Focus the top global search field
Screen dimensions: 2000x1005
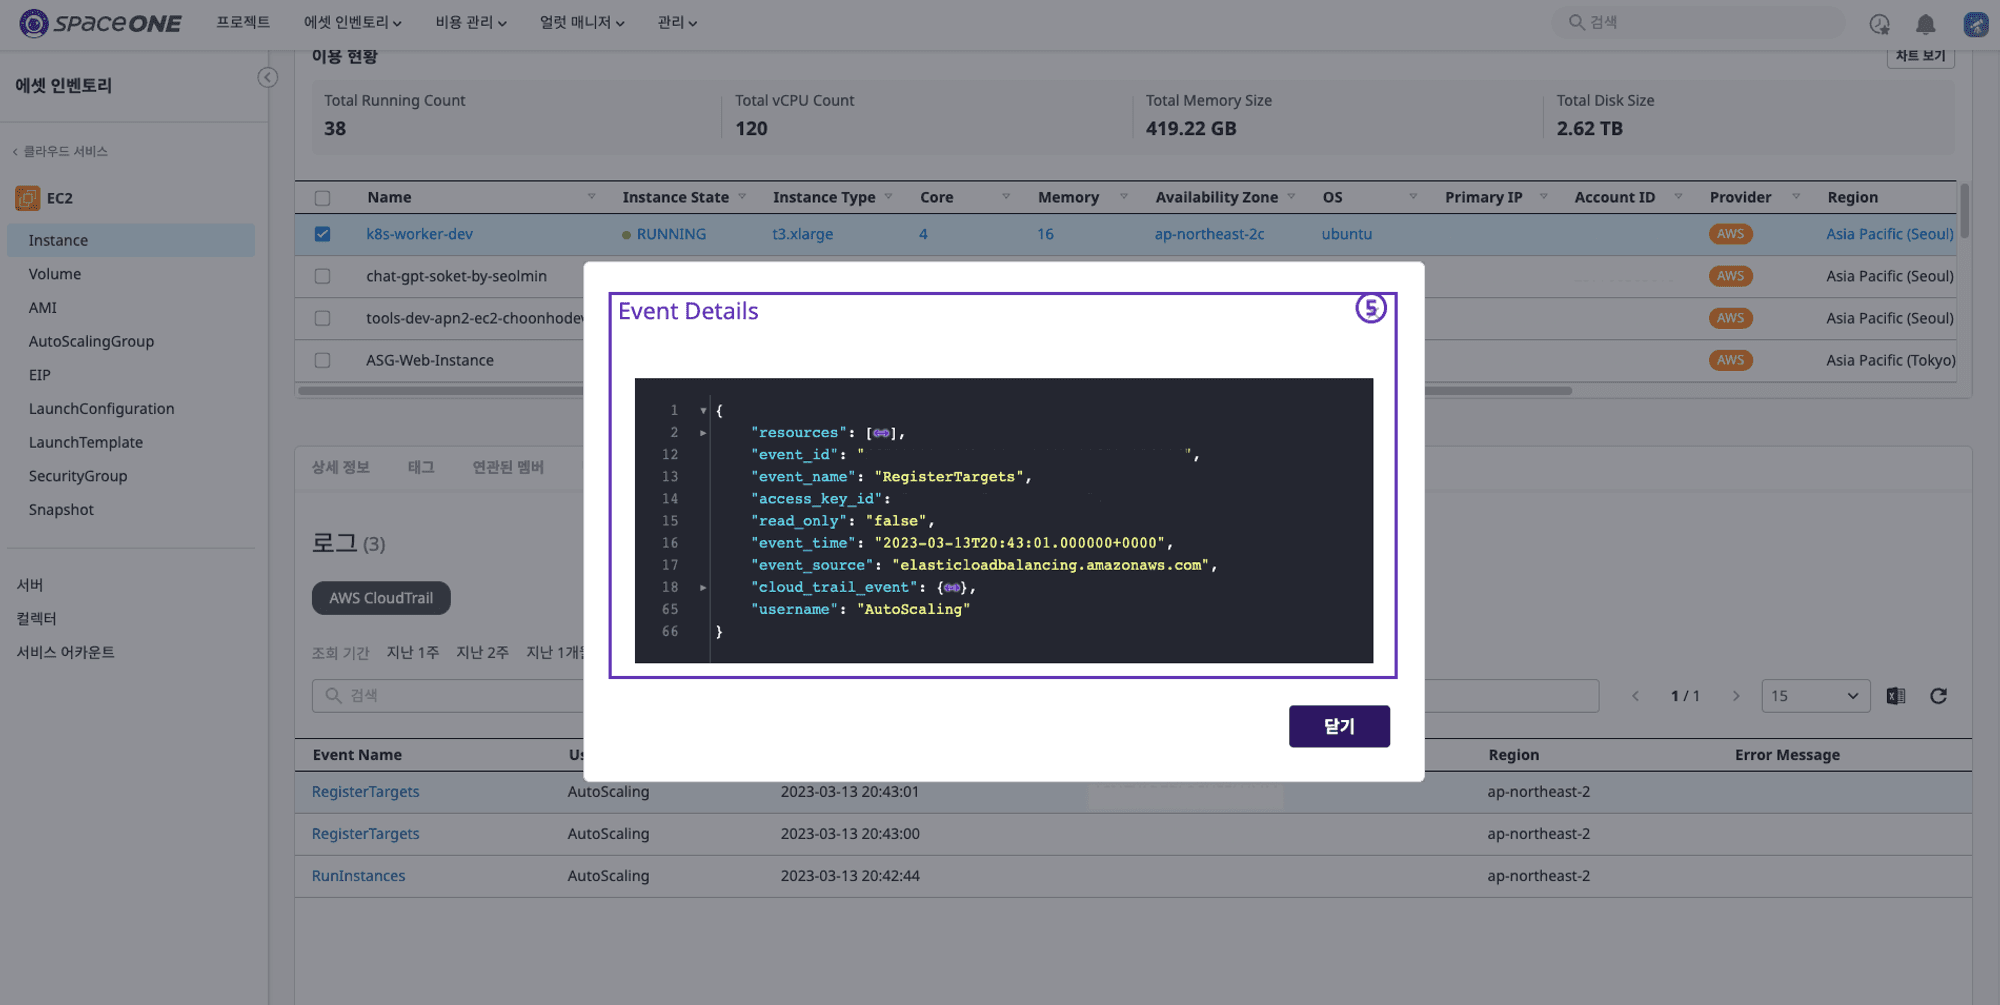[1698, 22]
